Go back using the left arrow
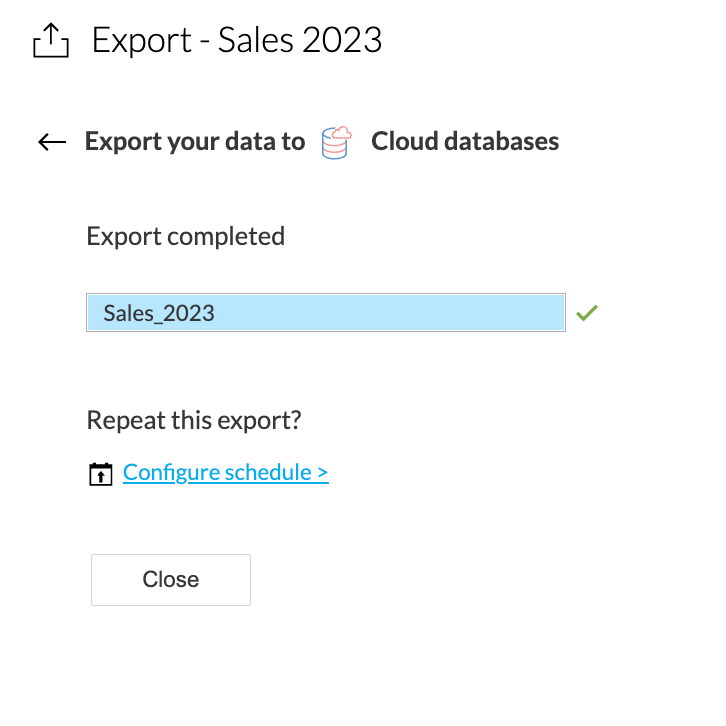 tap(52, 142)
